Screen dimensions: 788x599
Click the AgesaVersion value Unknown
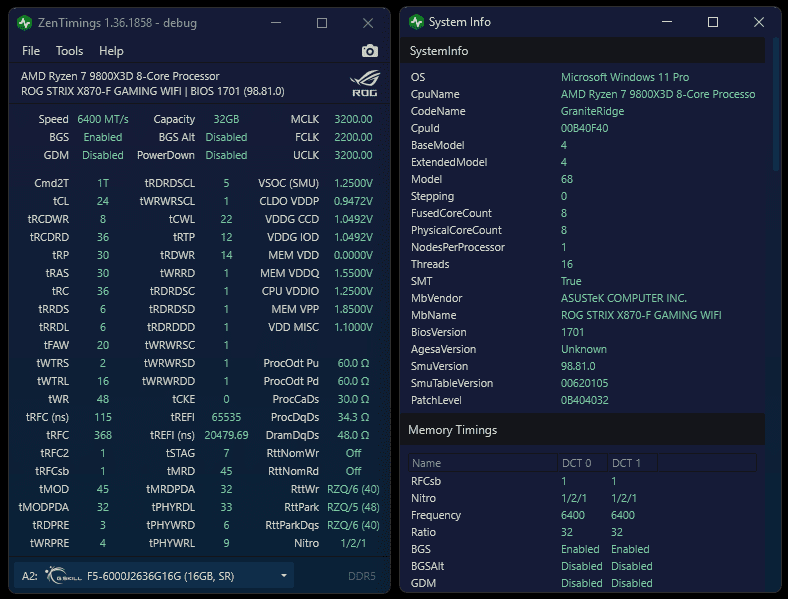tap(583, 349)
